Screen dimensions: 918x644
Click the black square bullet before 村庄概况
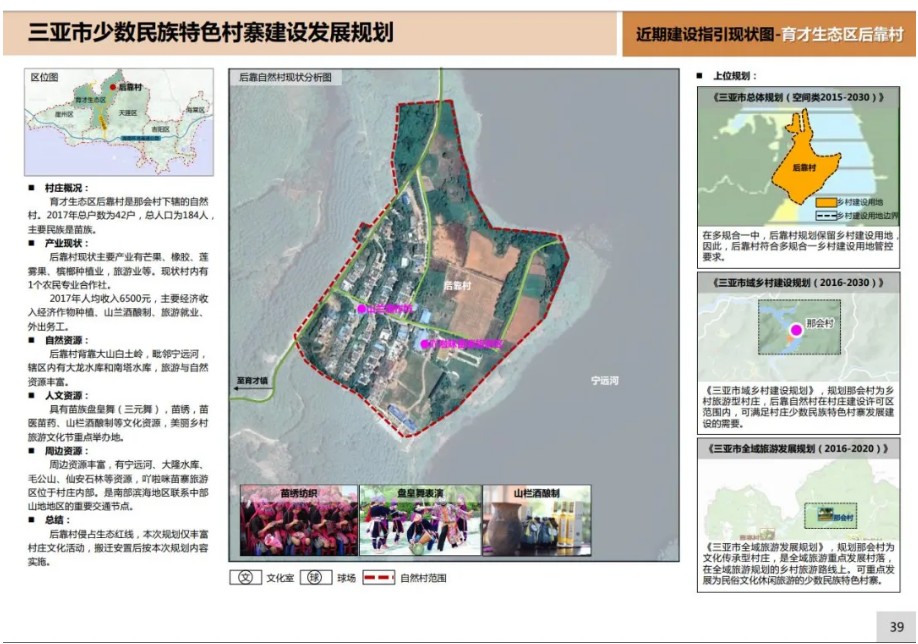[33, 186]
